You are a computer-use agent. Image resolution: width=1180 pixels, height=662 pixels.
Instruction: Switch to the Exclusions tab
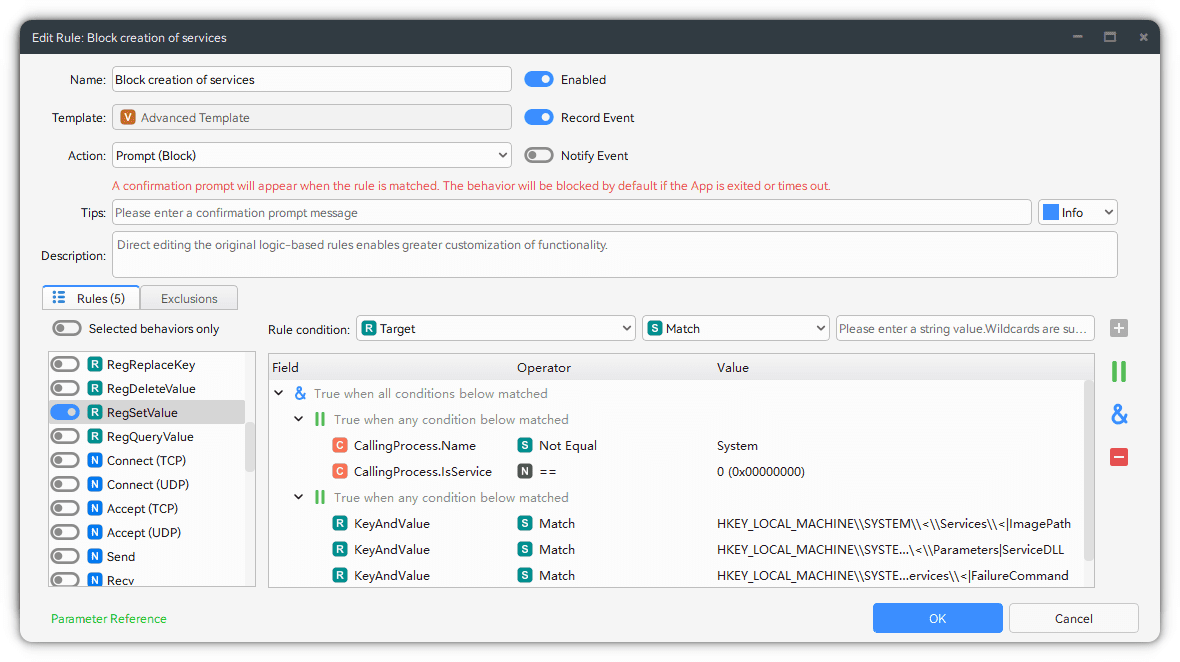pyautogui.click(x=189, y=298)
